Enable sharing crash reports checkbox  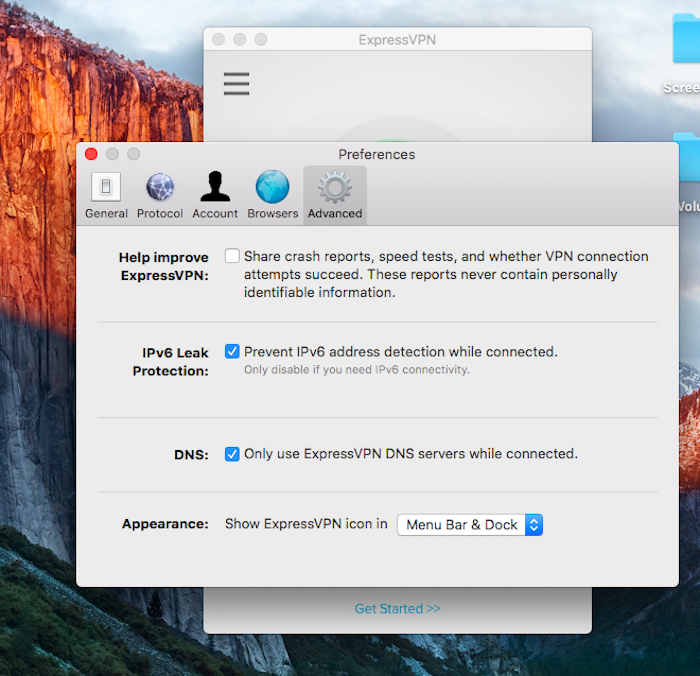click(232, 256)
